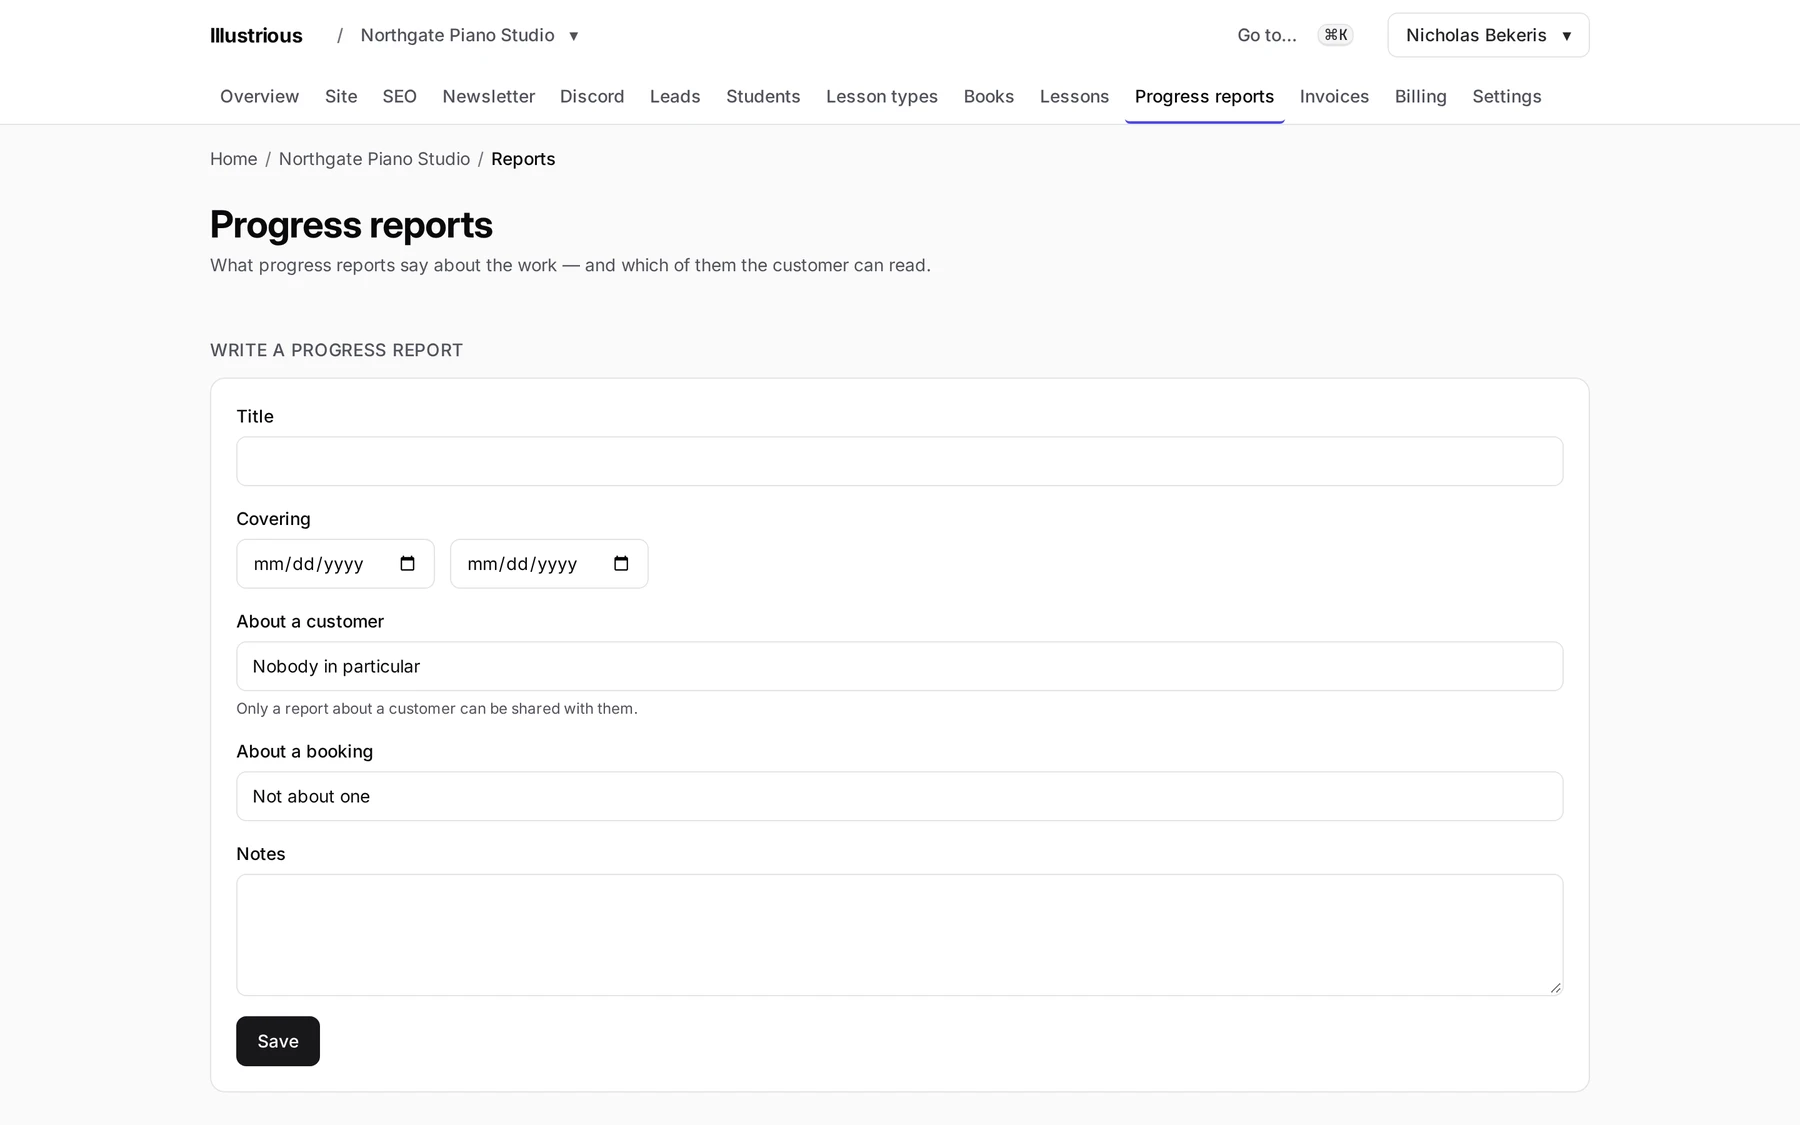Click the ⌘K shortcut badge
The image size is (1800, 1125).
point(1336,35)
